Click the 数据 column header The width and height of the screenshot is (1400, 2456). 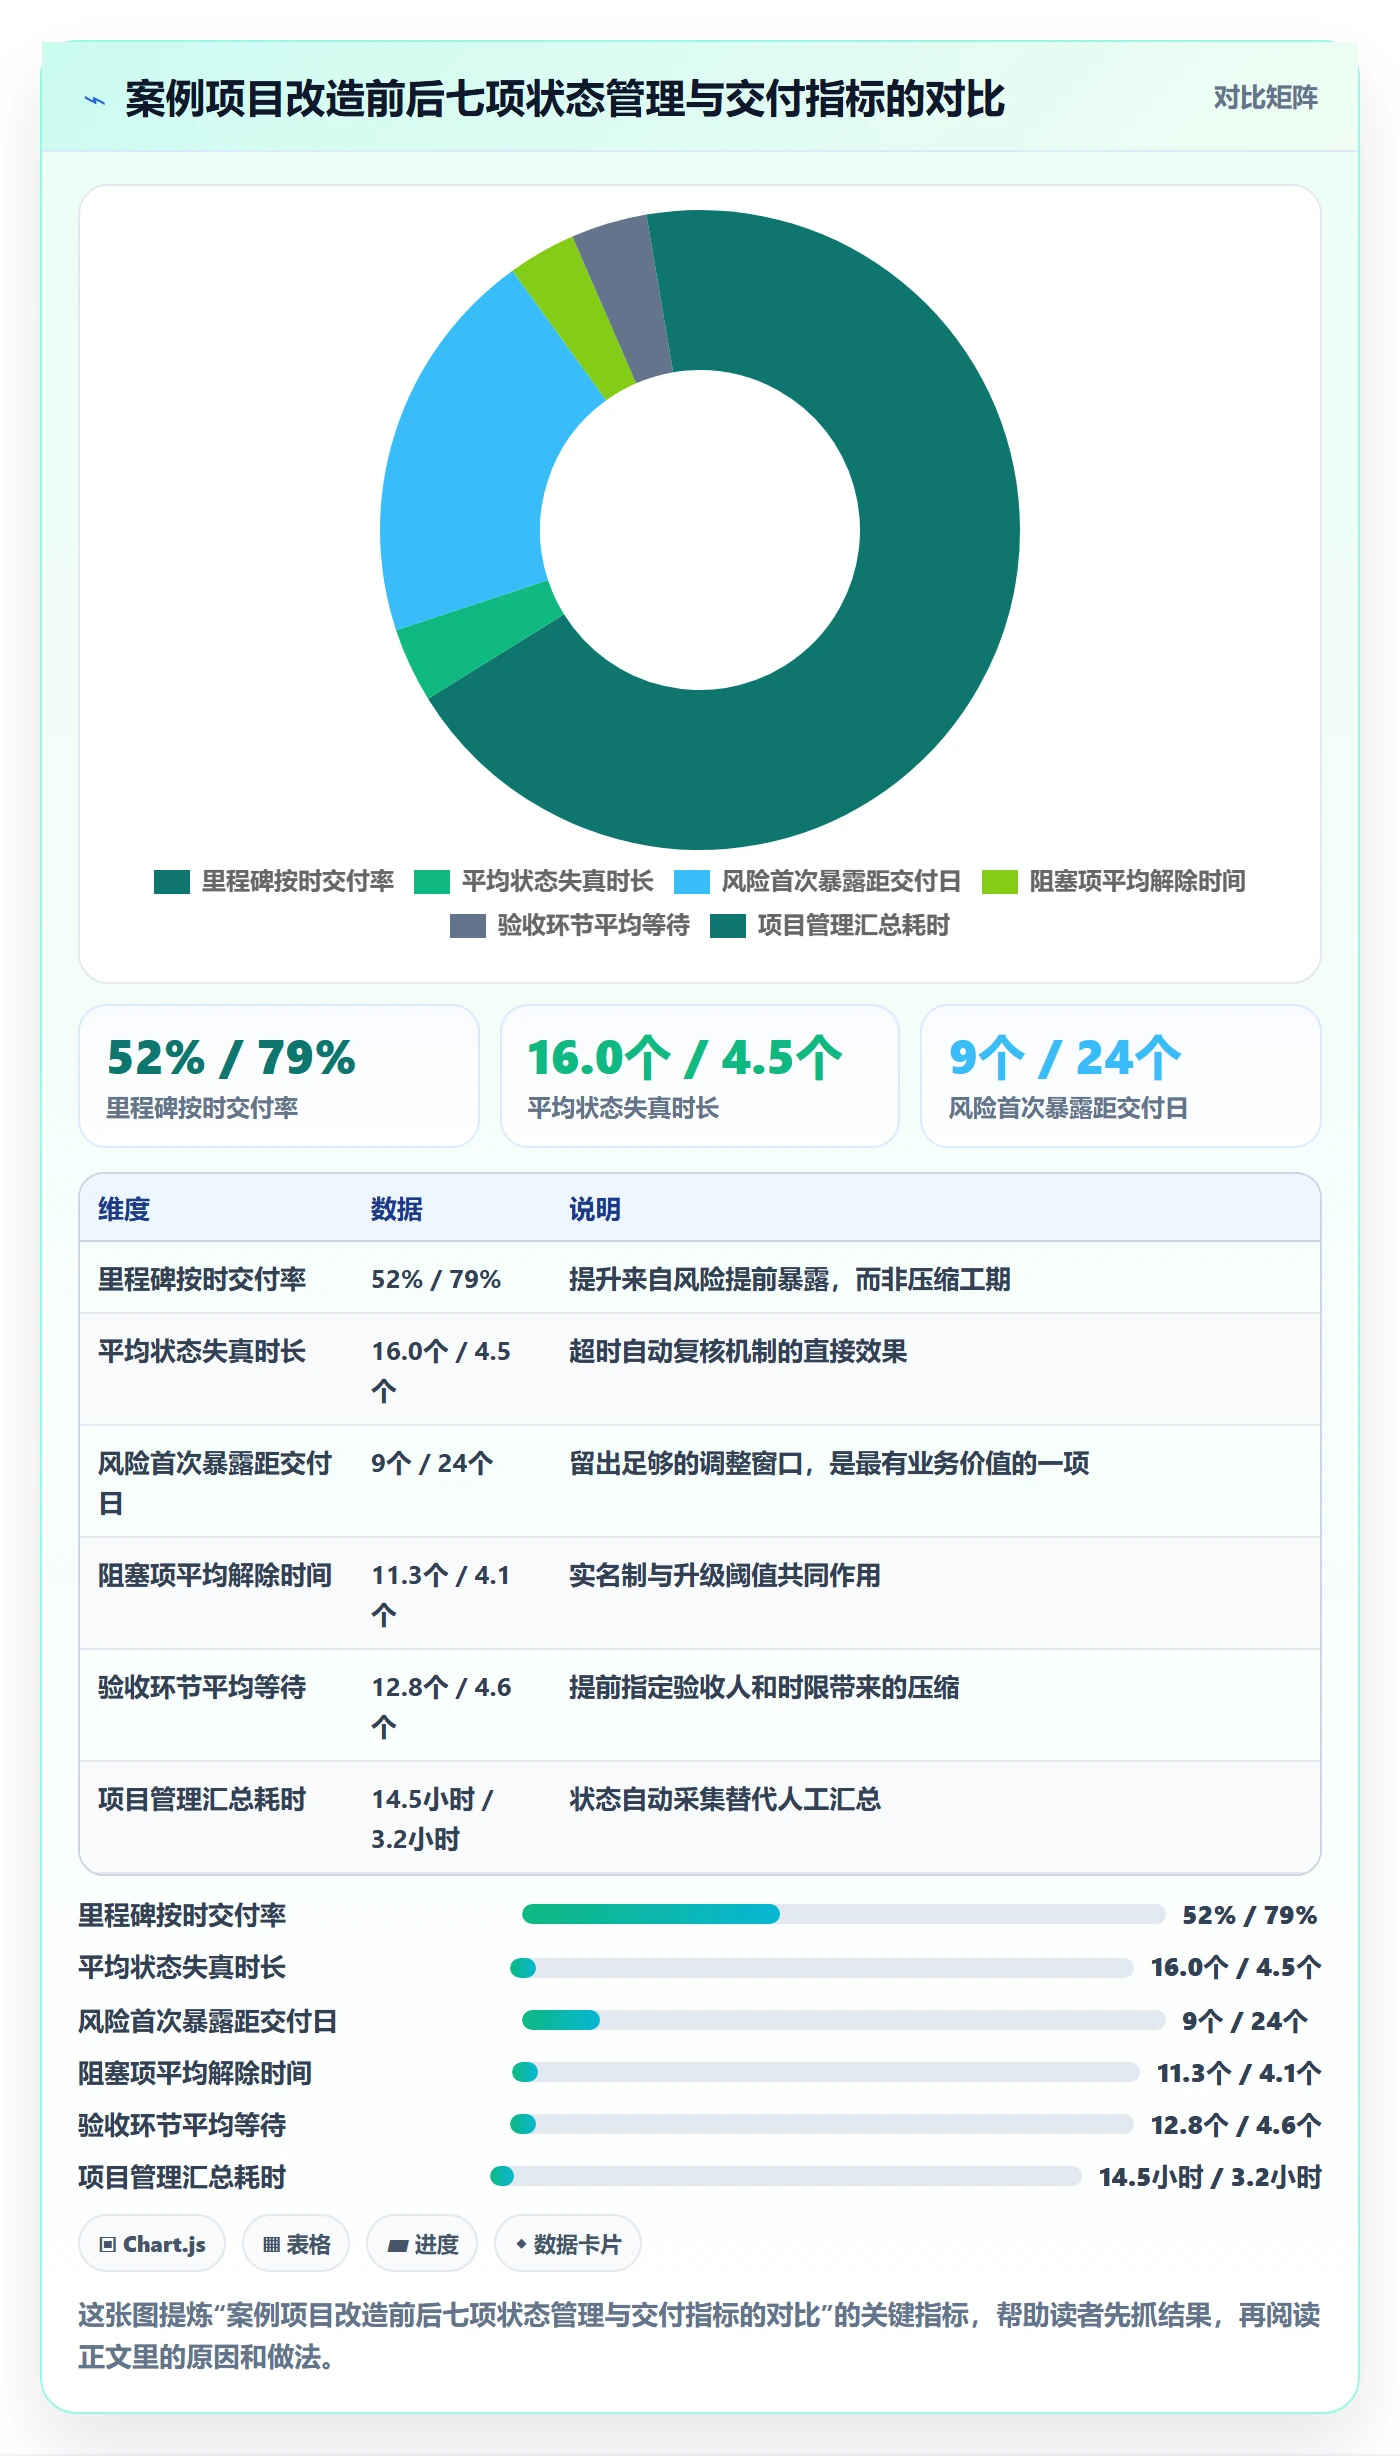[397, 1209]
